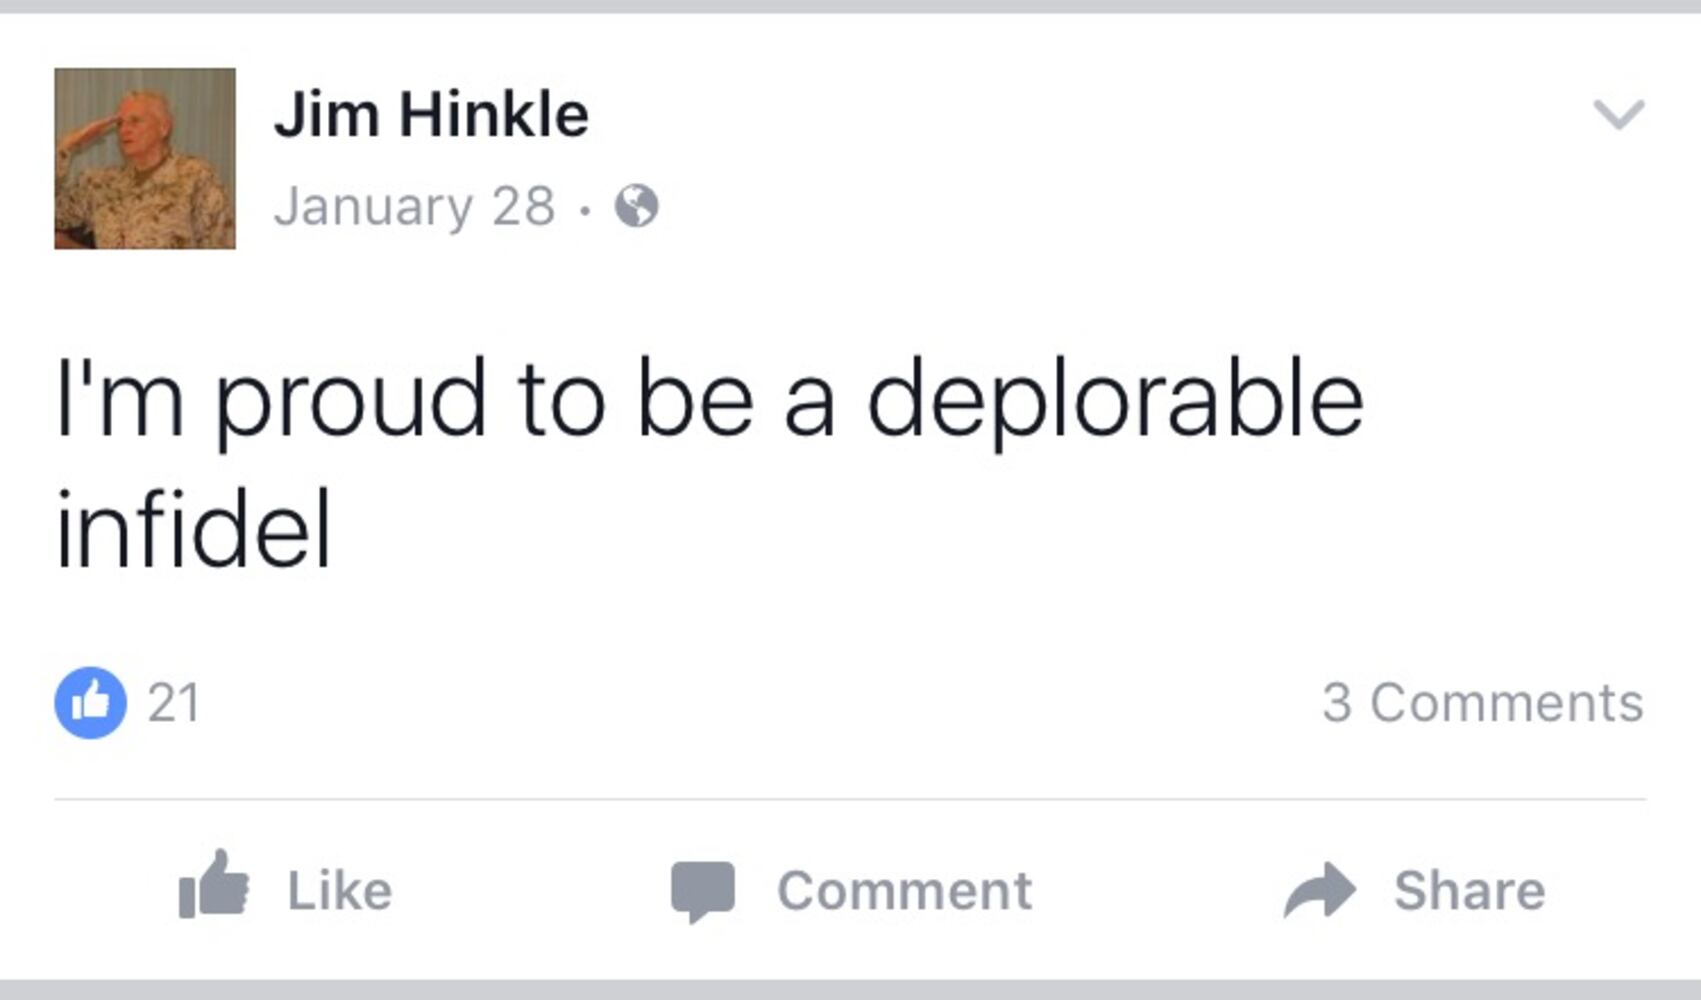
Task: Open the January 28 timestamp link
Action: point(414,207)
